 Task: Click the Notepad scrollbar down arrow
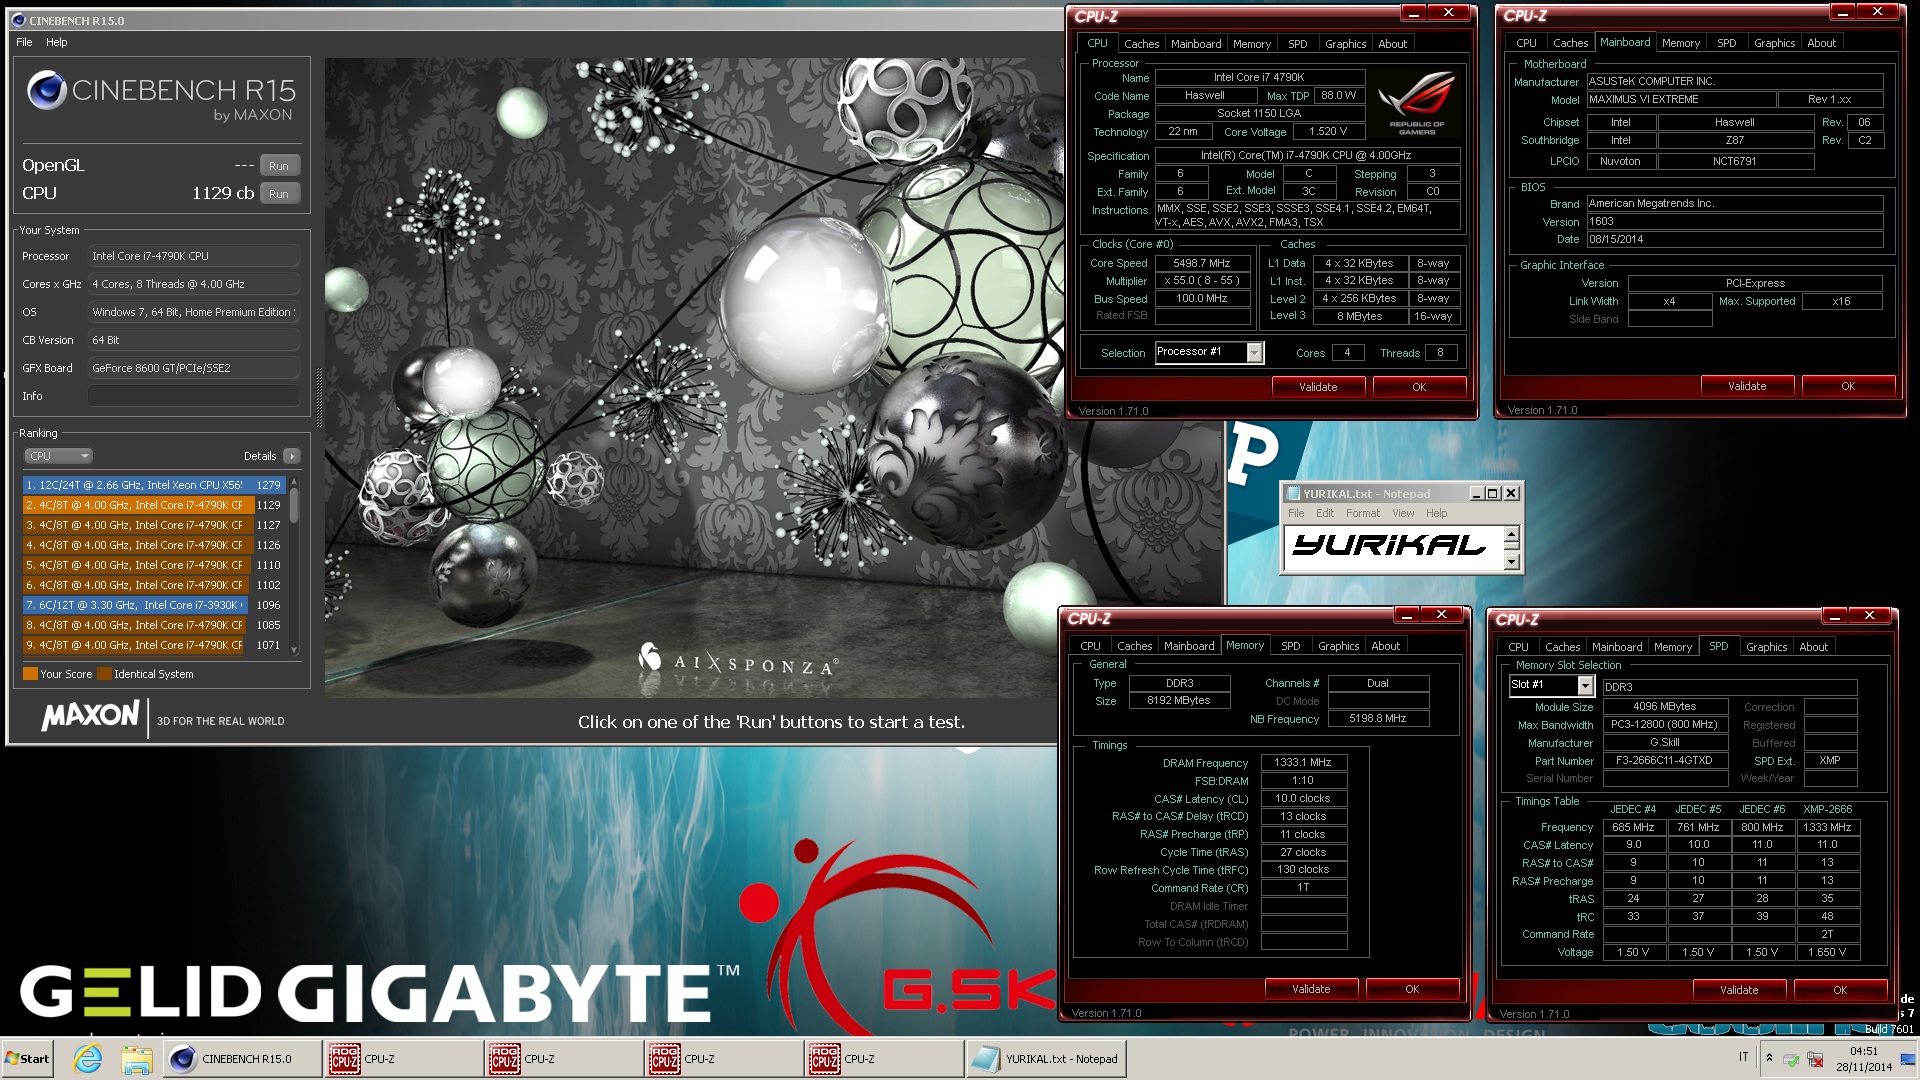tap(1512, 562)
